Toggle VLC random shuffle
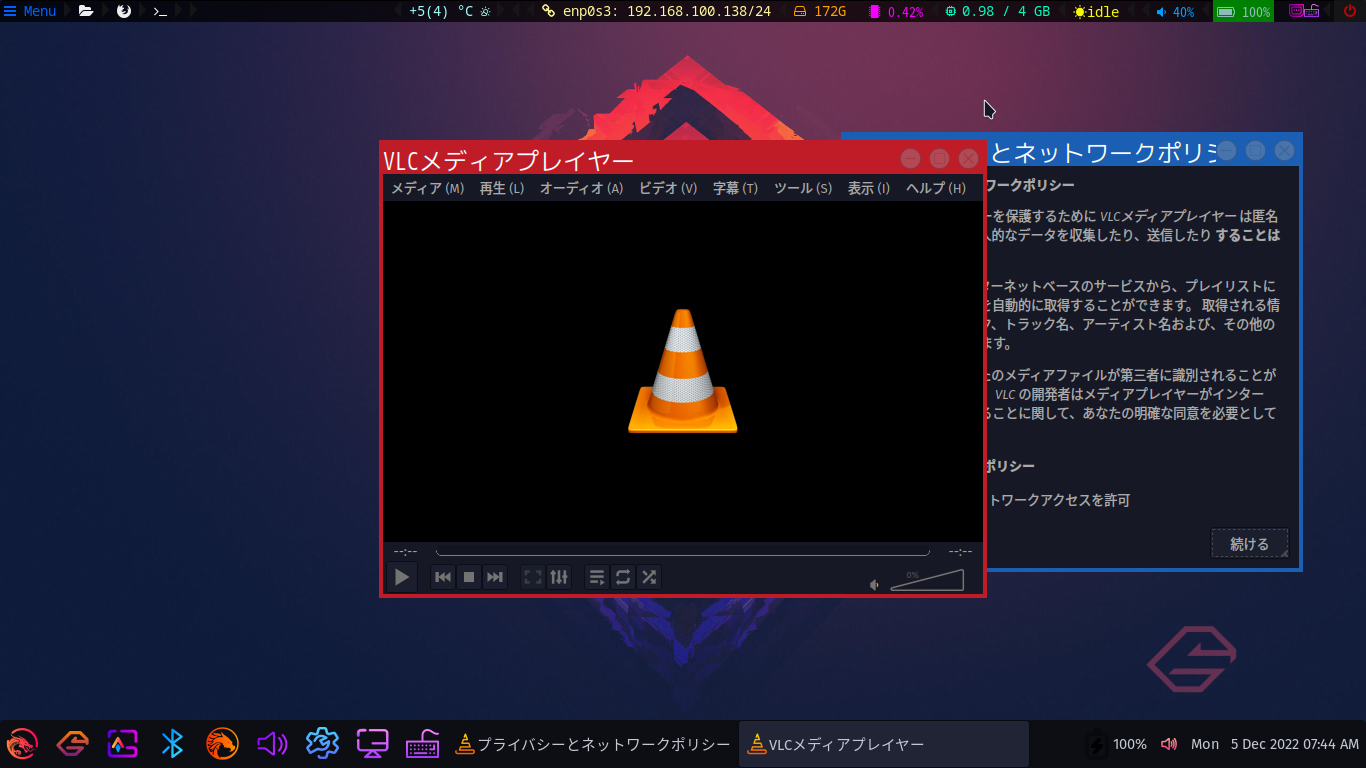This screenshot has height=768, width=1366. [x=649, y=577]
